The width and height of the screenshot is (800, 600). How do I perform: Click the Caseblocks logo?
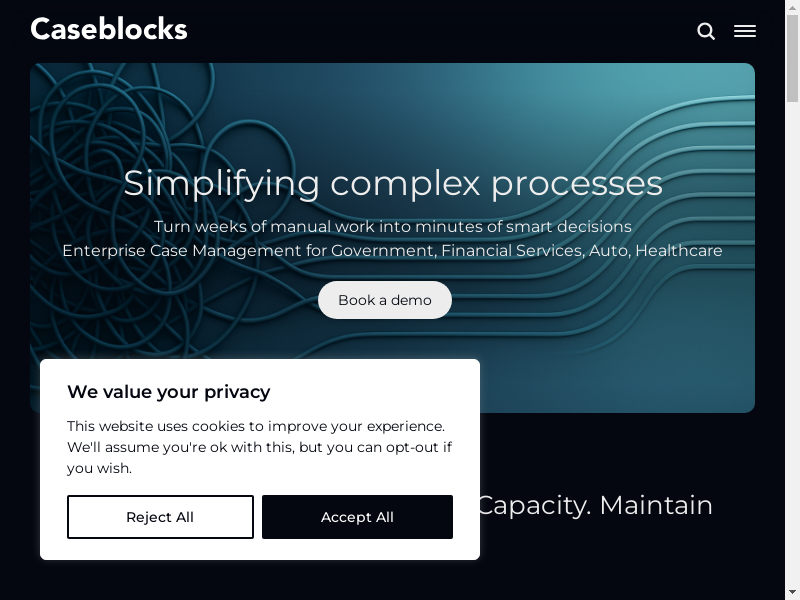109,29
